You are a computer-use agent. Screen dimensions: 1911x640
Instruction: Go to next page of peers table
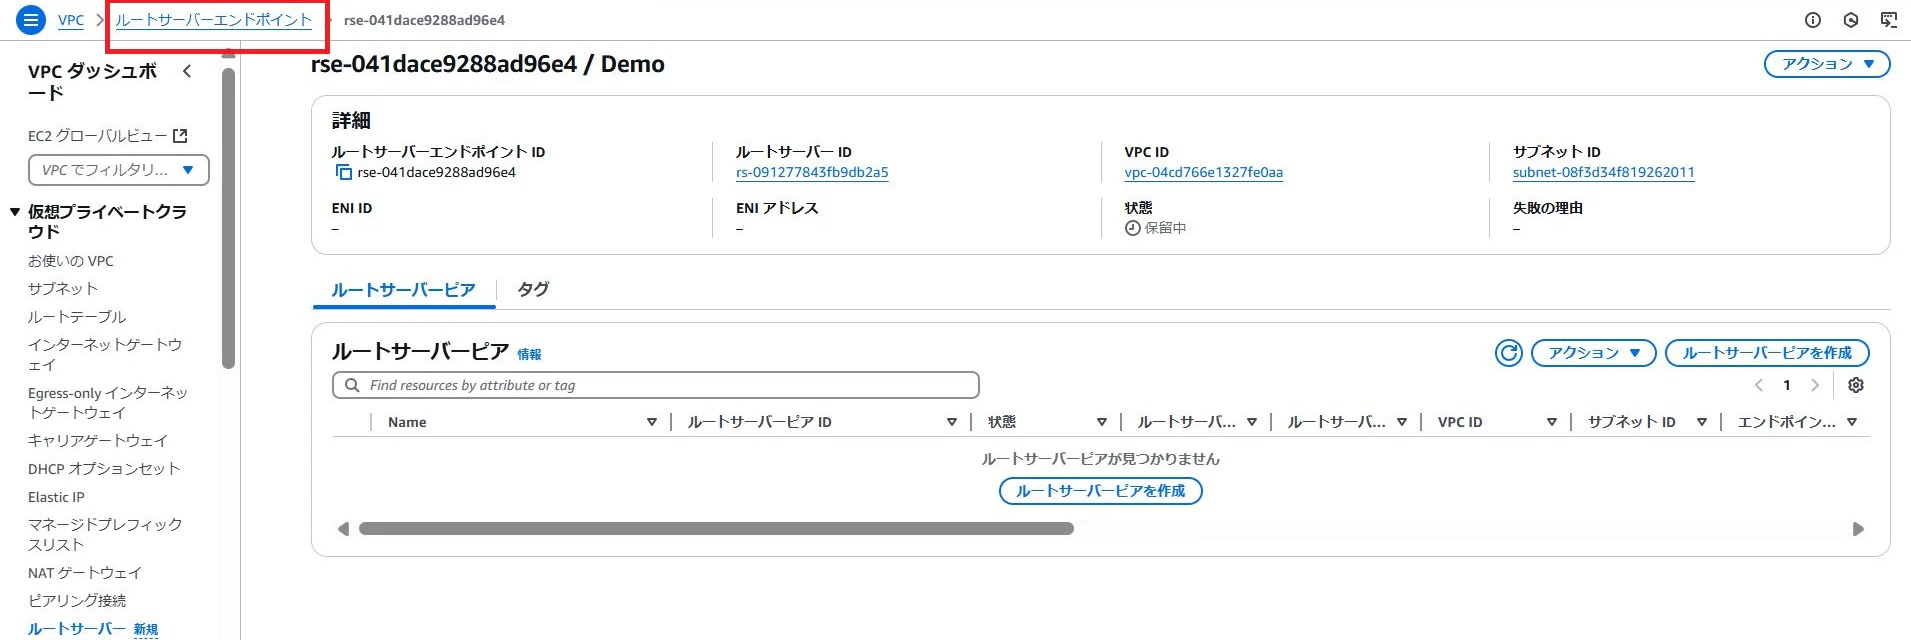(1815, 385)
